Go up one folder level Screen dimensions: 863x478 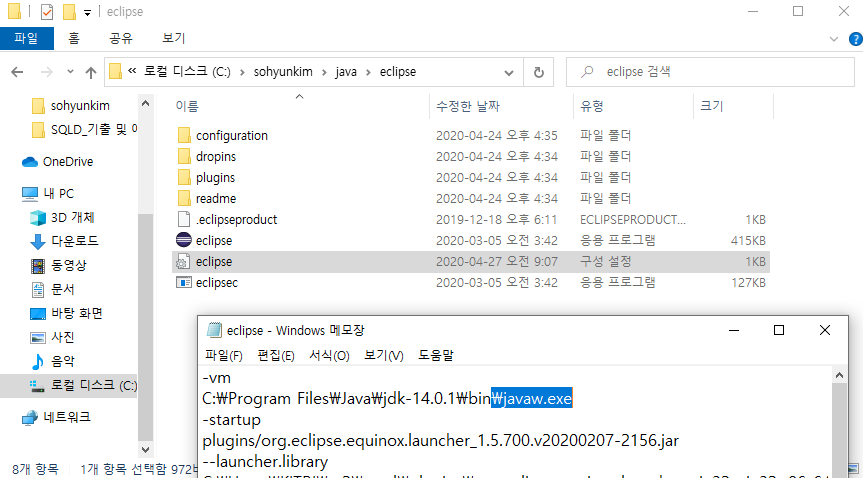[90, 72]
